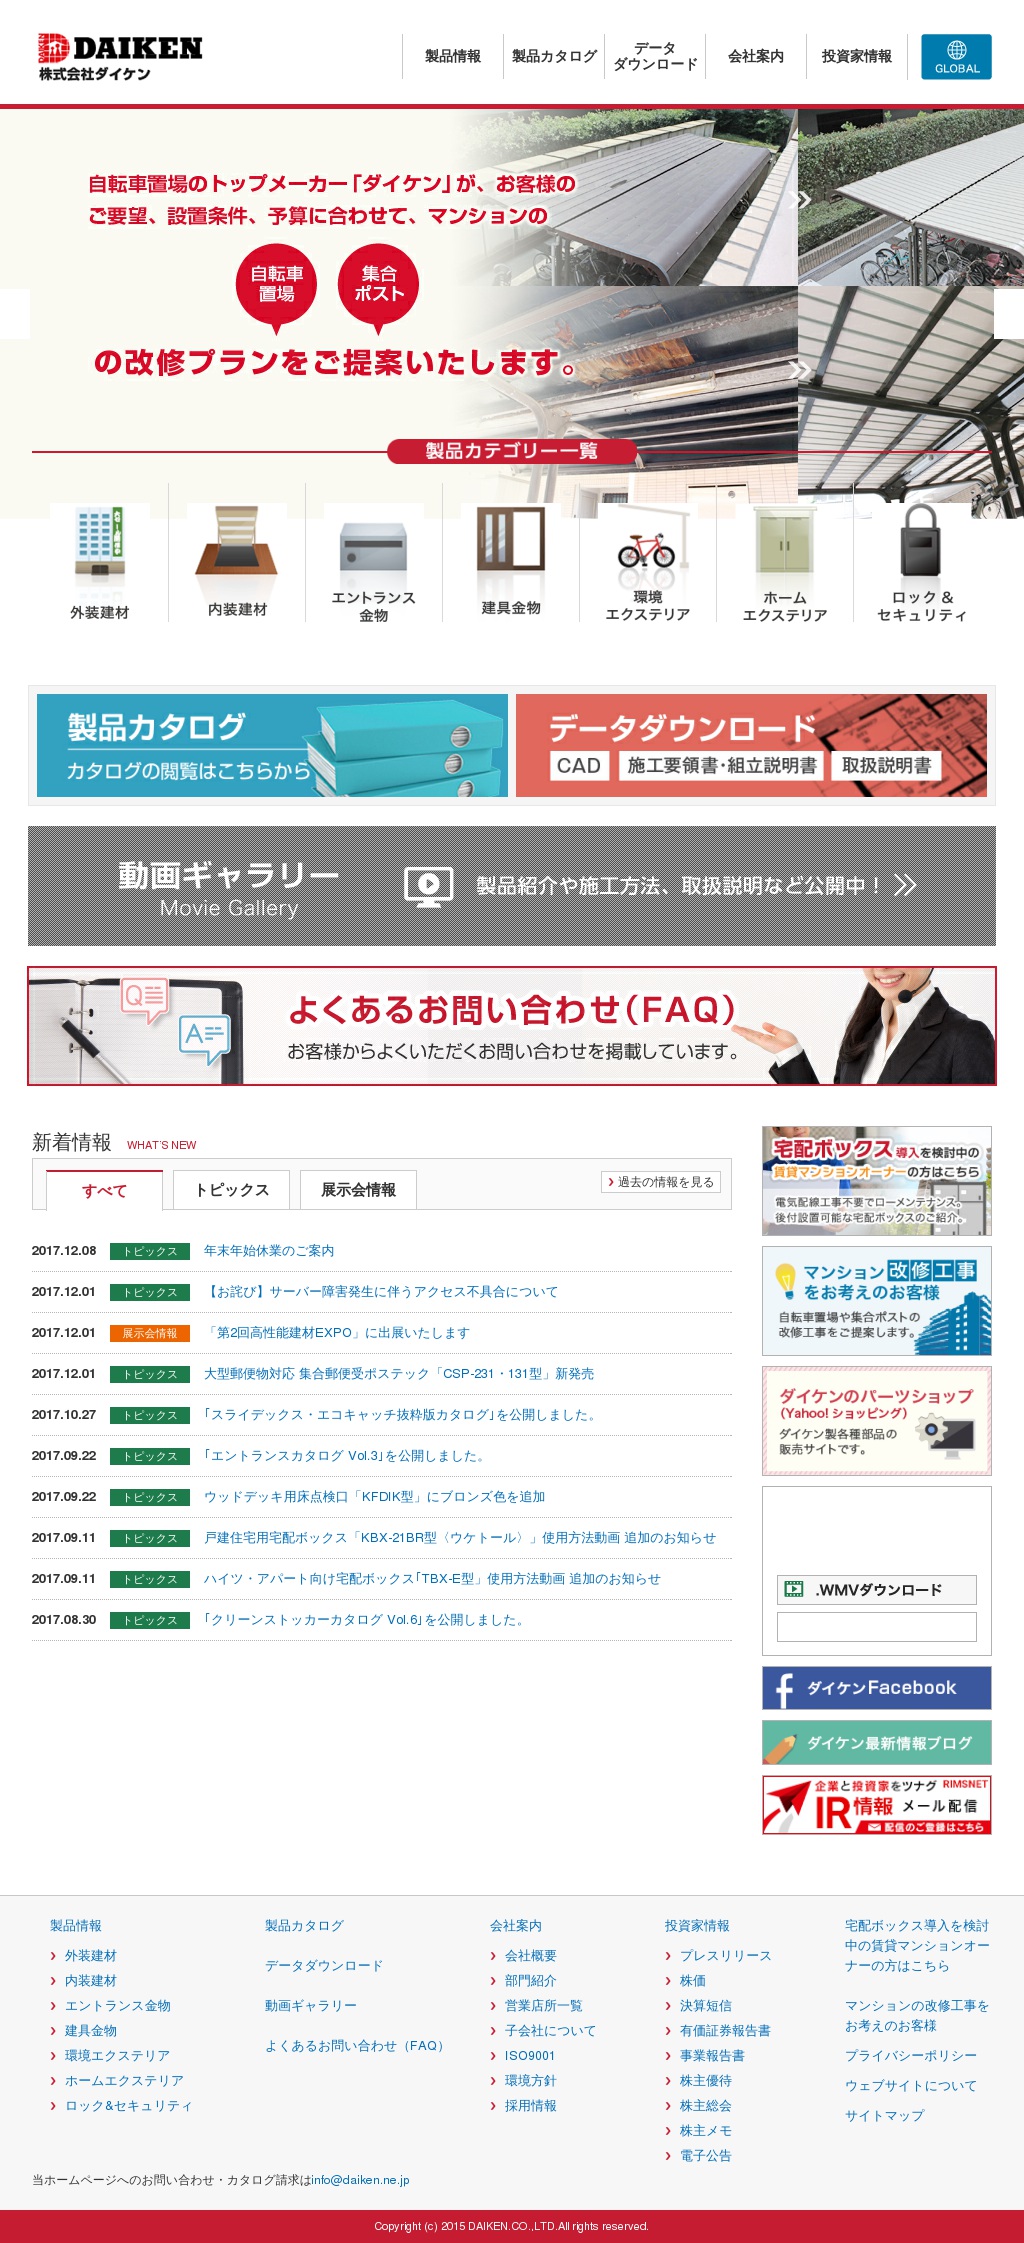Click 過去の情報を見る button
Image resolution: width=1024 pixels, height=2243 pixels.
pyautogui.click(x=661, y=1182)
